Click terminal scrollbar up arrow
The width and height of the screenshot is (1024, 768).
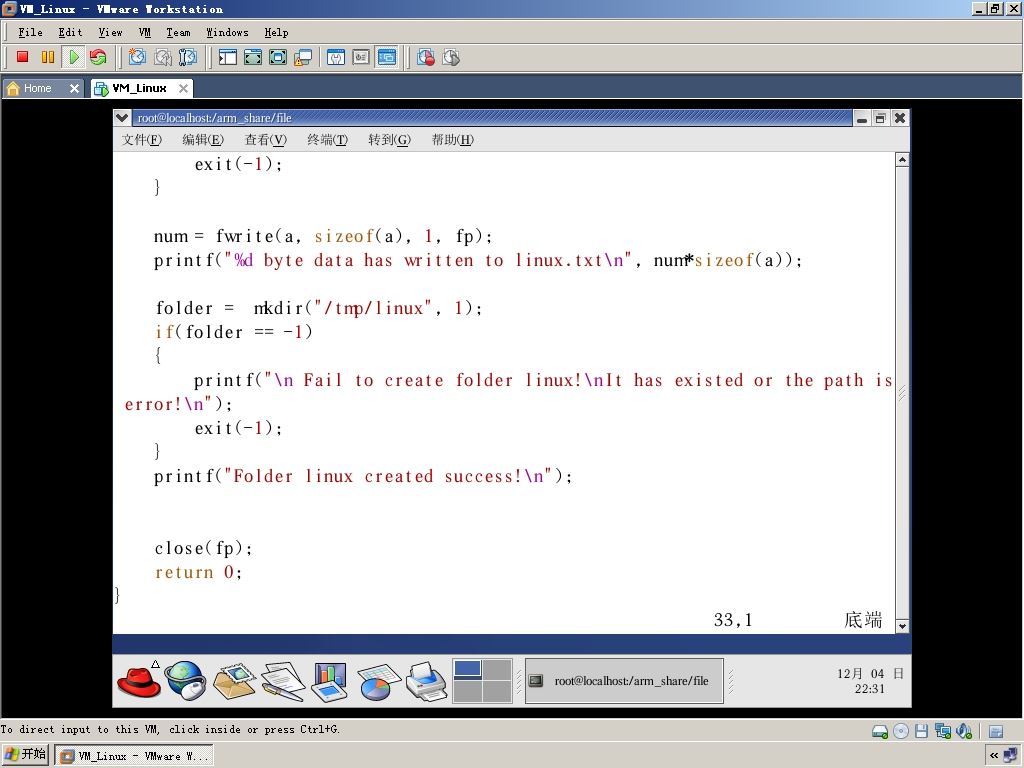point(902,160)
